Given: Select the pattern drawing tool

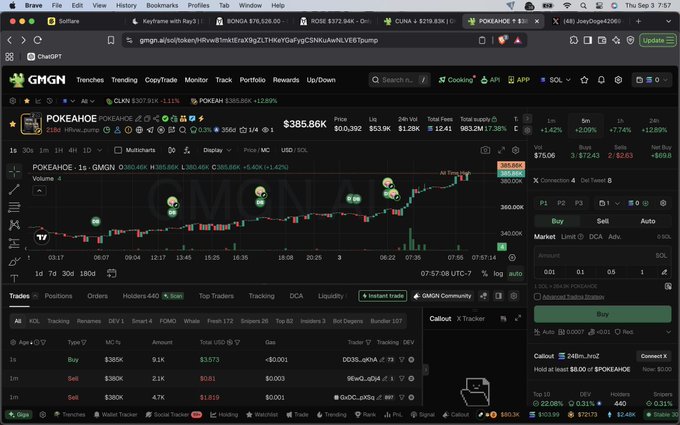Looking at the screenshot, I should (x=14, y=225).
